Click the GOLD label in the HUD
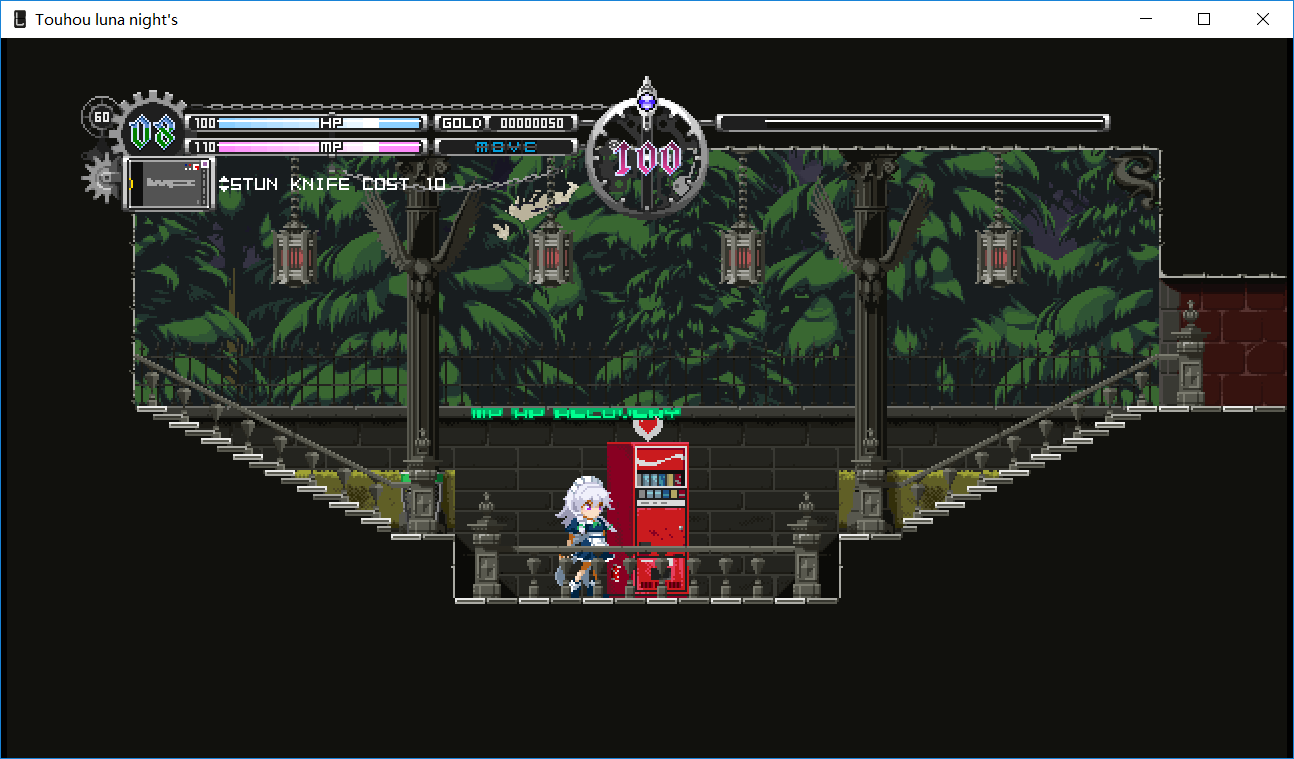This screenshot has width=1294, height=759. [461, 123]
